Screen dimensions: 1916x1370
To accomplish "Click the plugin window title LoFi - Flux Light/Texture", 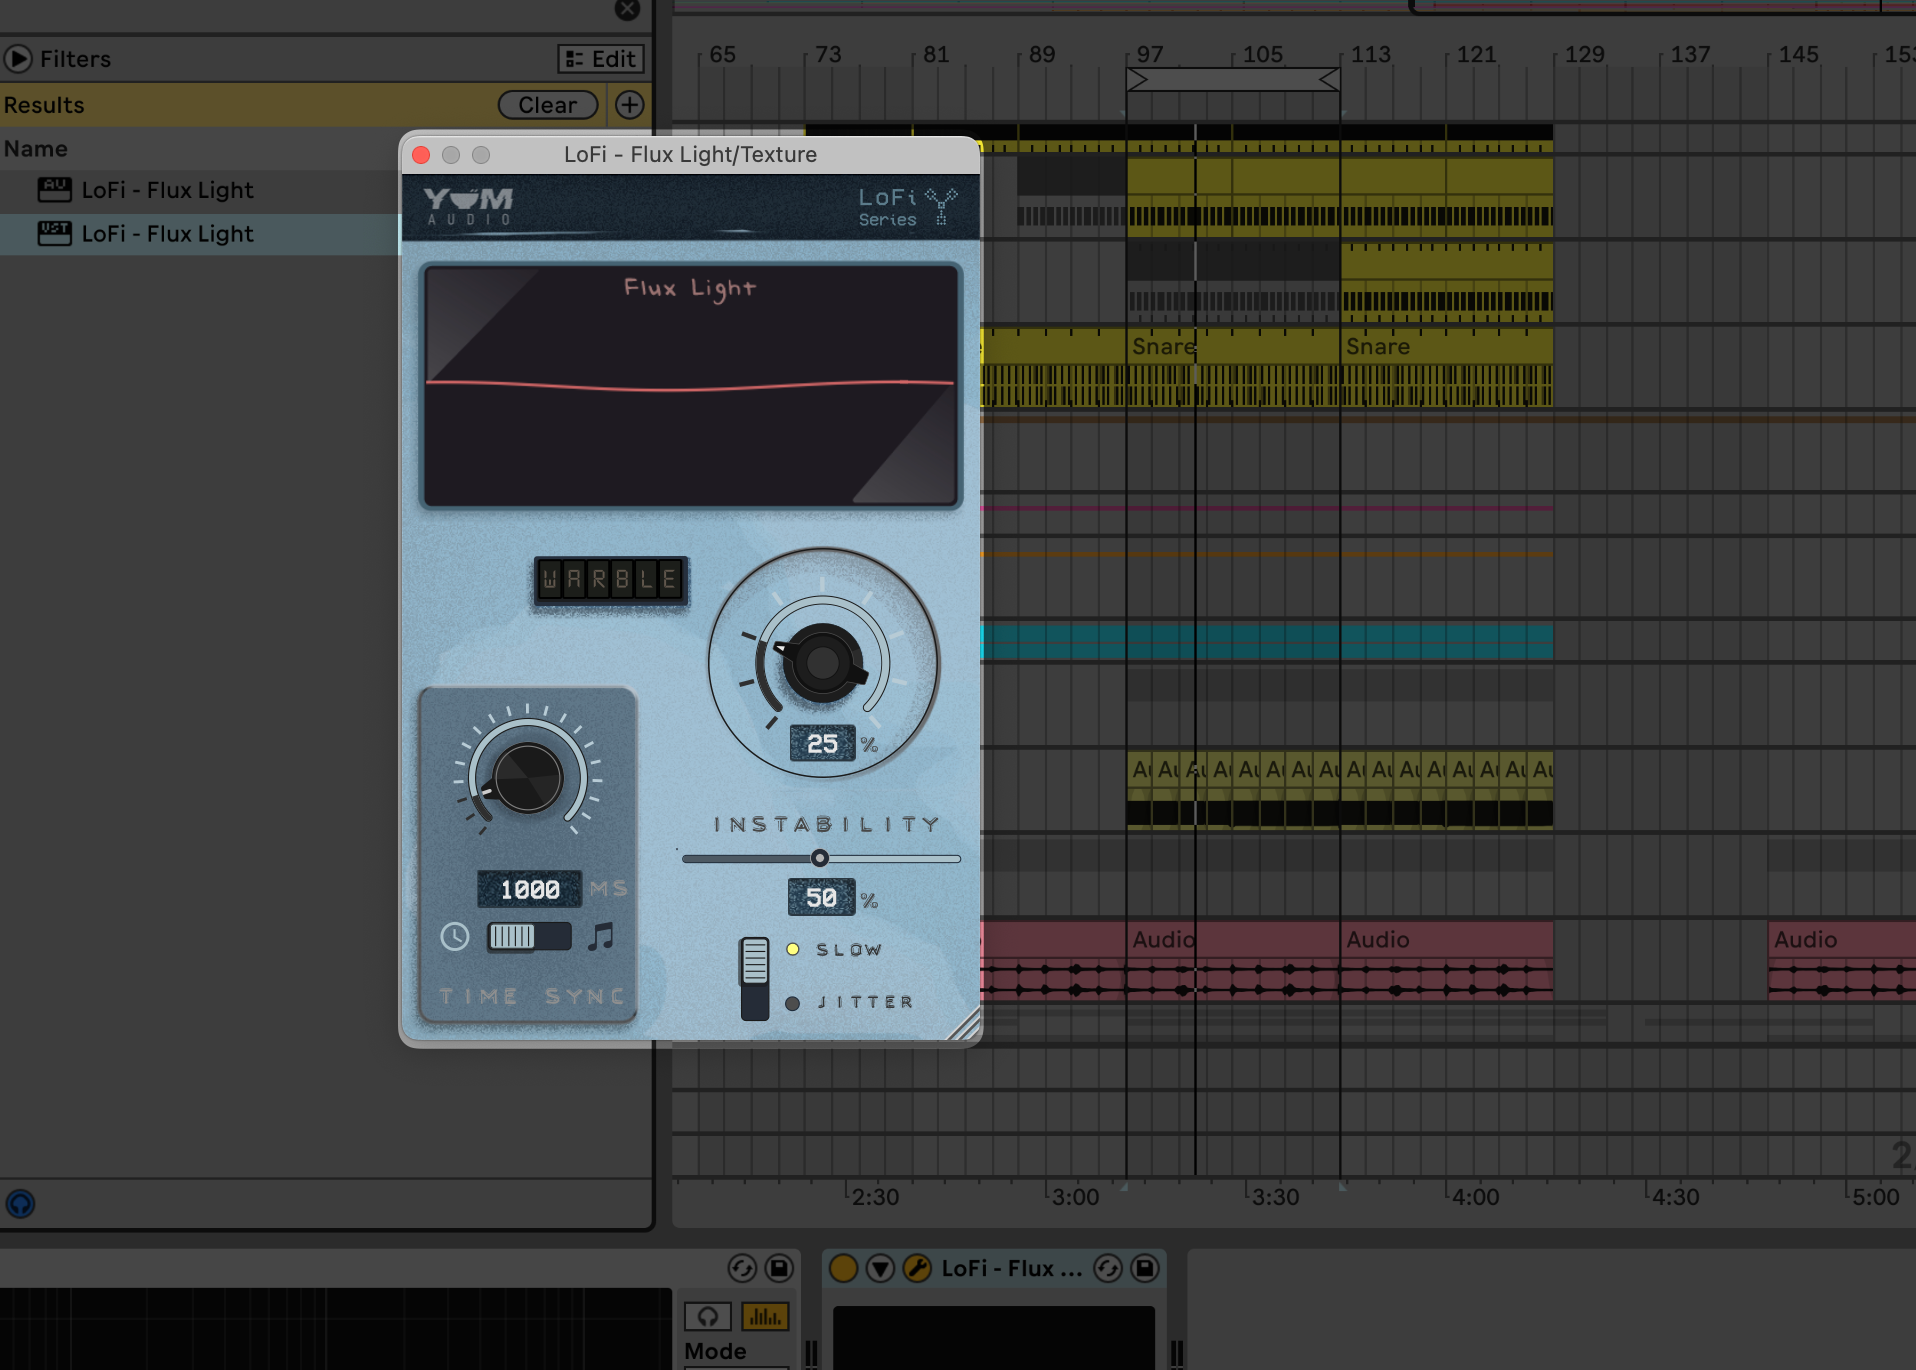I will (x=690, y=155).
